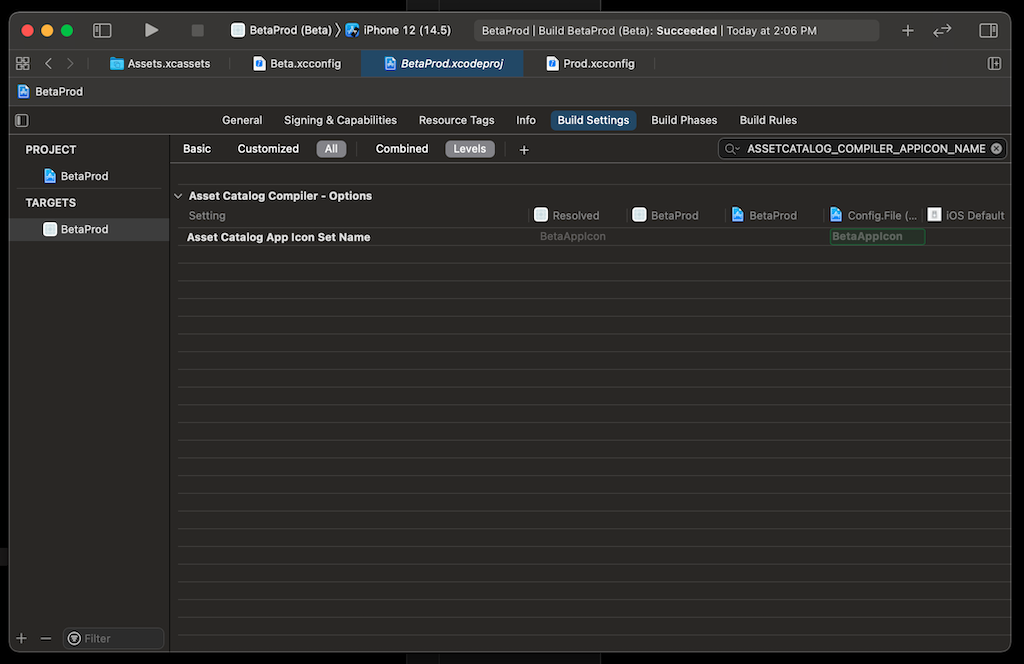Click target BetaProd column header
Screen dimensions: 1024x664
(665, 215)
